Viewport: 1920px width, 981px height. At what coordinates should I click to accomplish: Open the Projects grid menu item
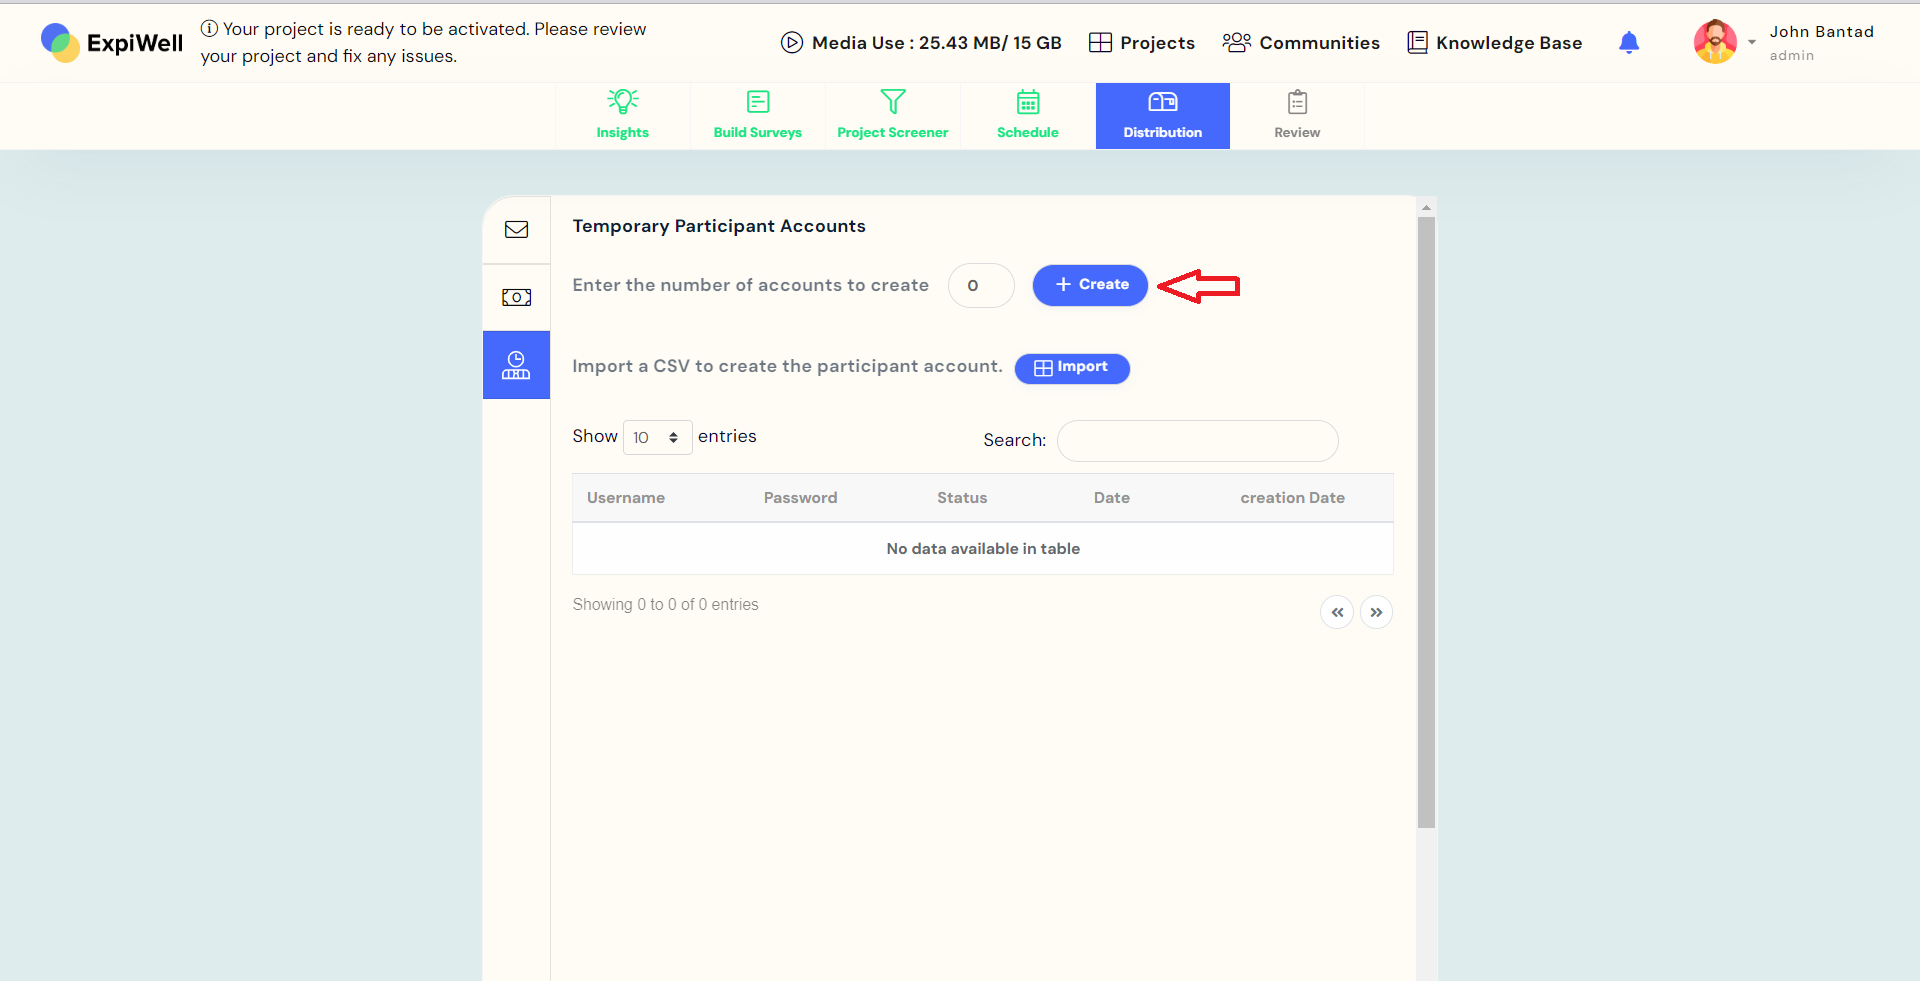[1142, 42]
